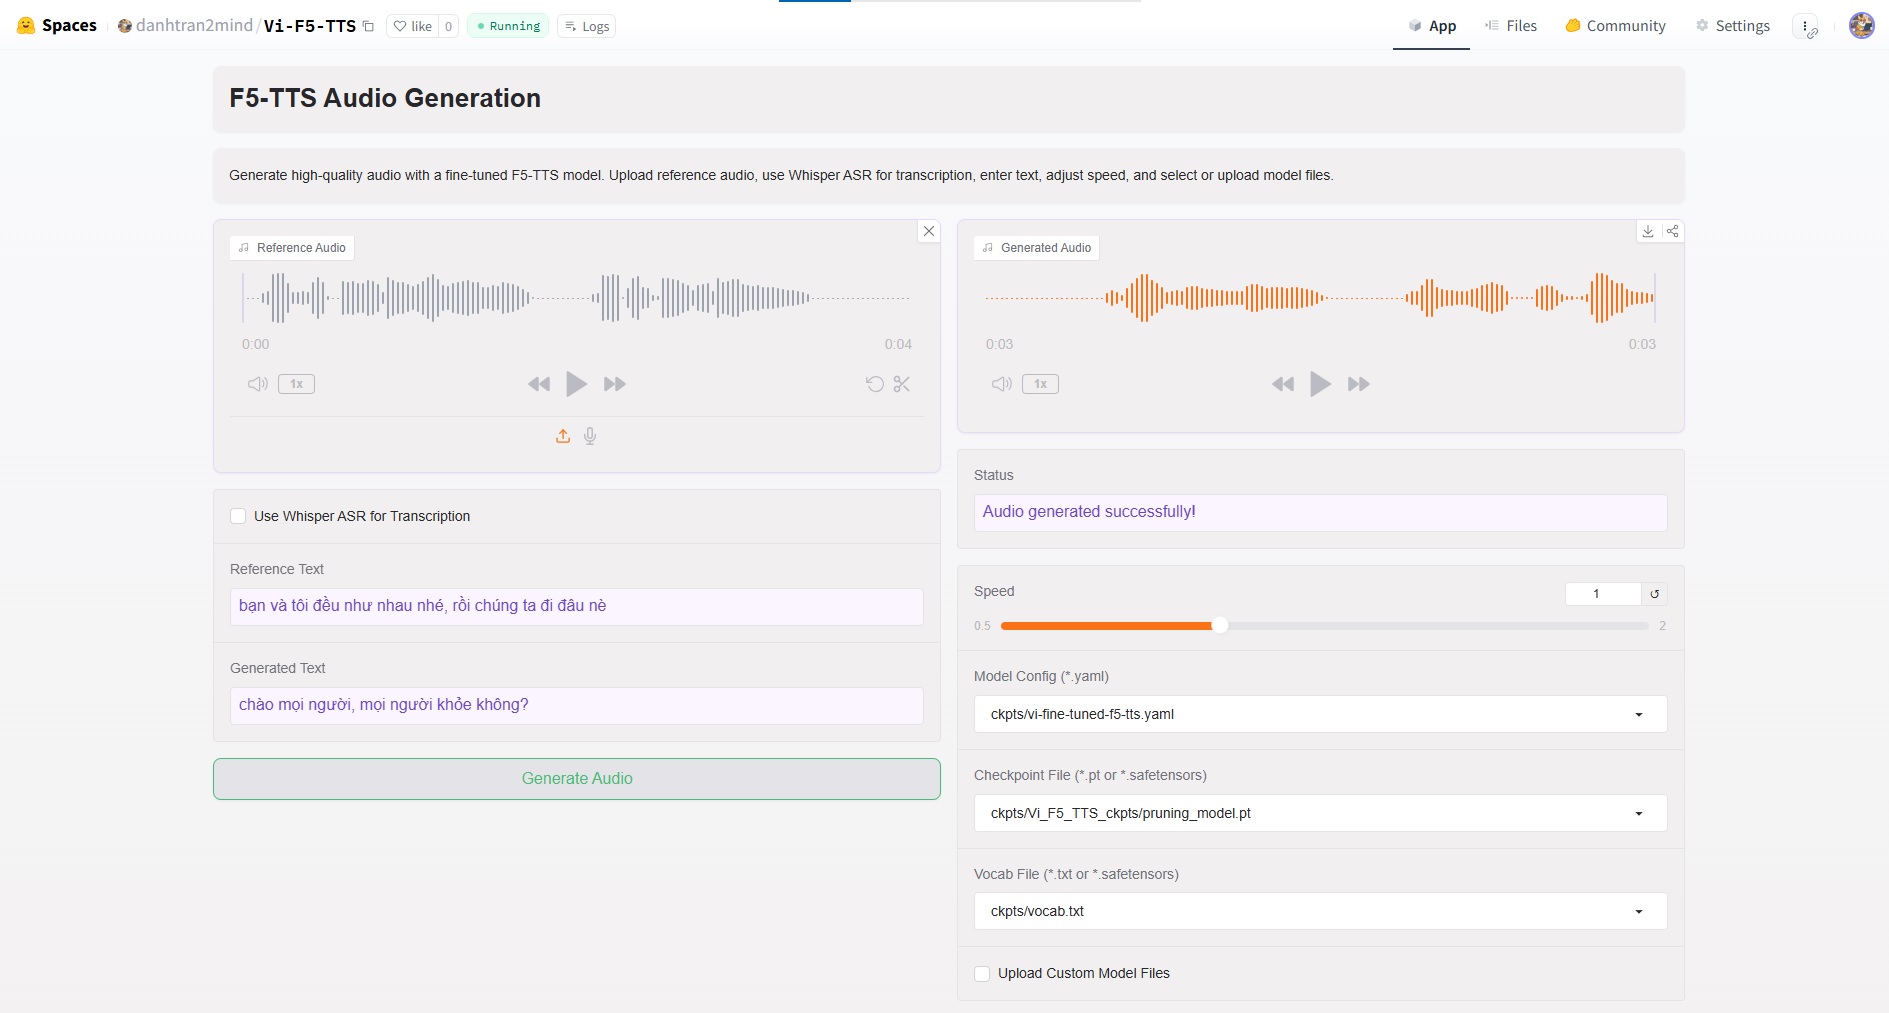Image resolution: width=1889 pixels, height=1013 pixels.
Task: Open the Files tab
Action: coord(1510,26)
